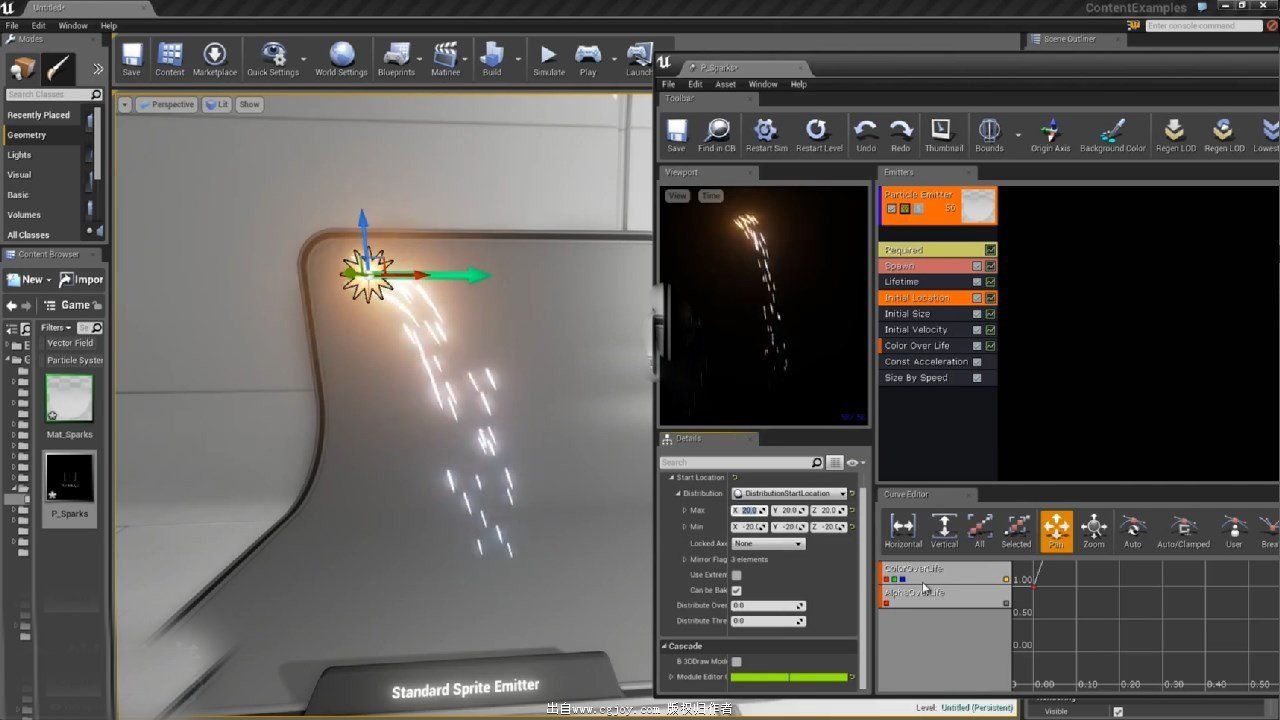
Task: Toggle Bounds in the Cascade toolbar
Action: click(989, 135)
